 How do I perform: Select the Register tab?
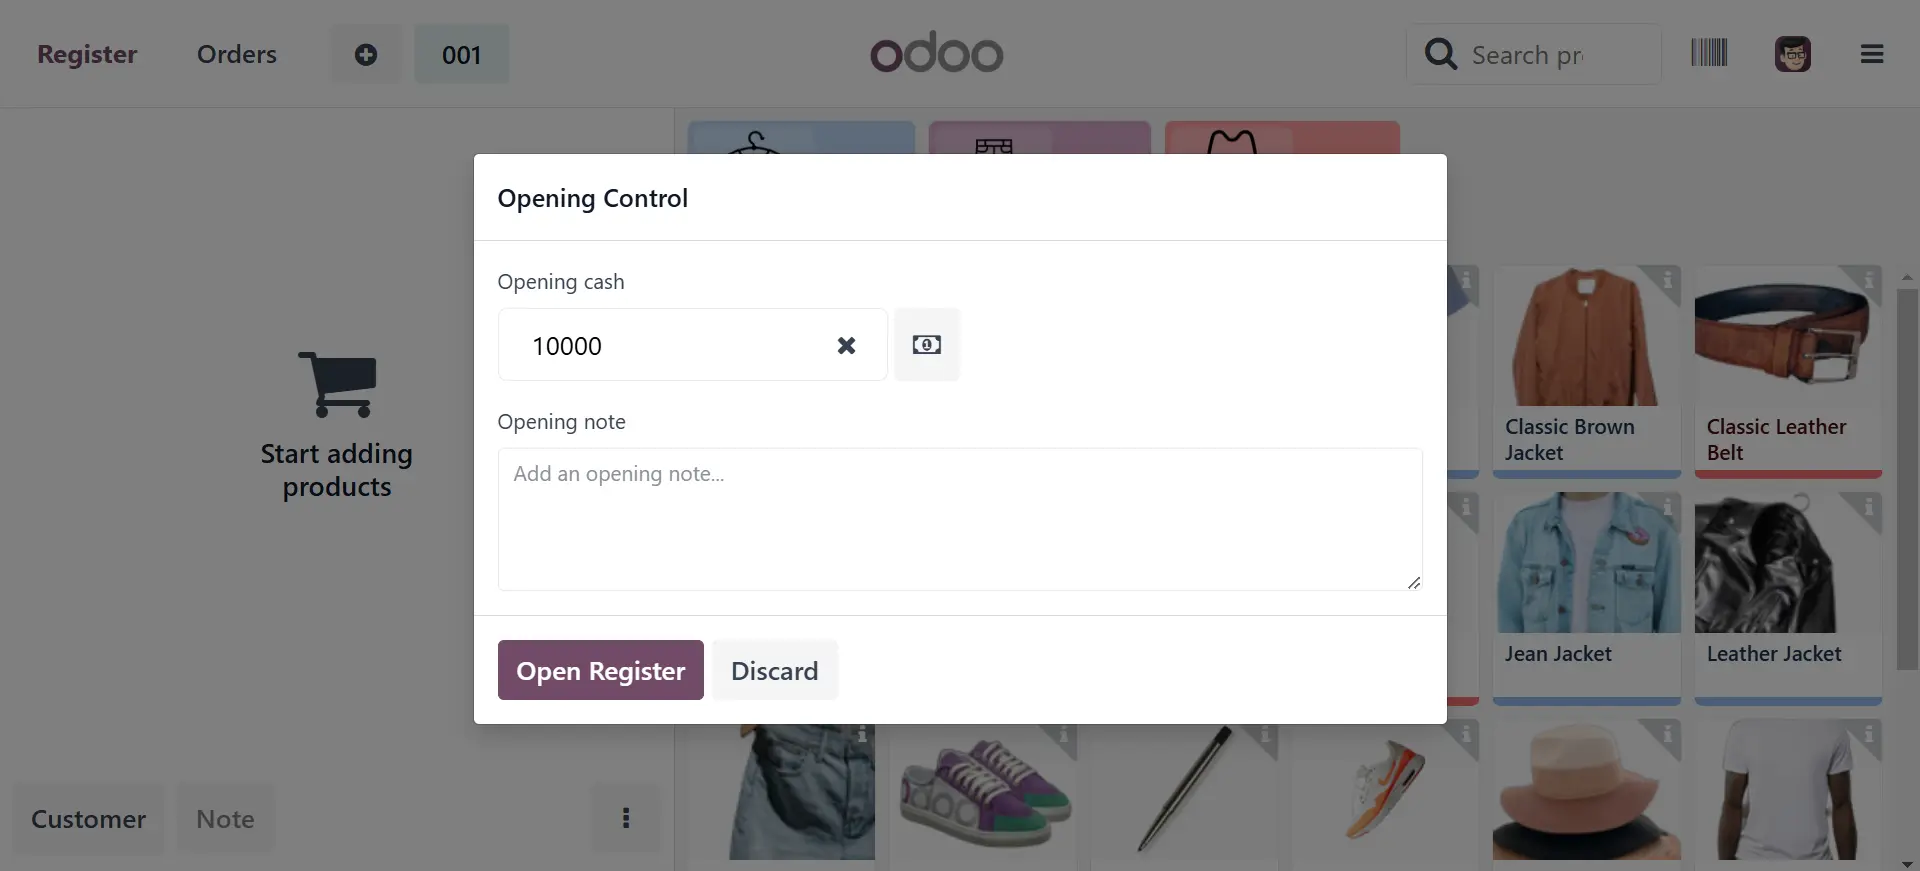[x=87, y=54]
